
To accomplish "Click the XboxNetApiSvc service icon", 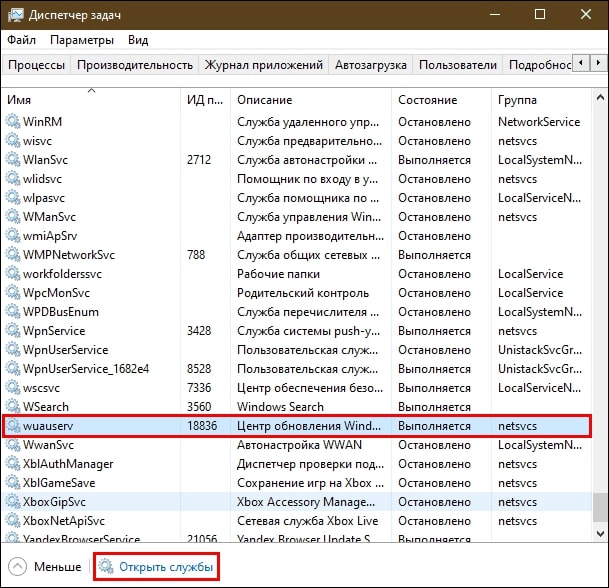I will [13, 521].
